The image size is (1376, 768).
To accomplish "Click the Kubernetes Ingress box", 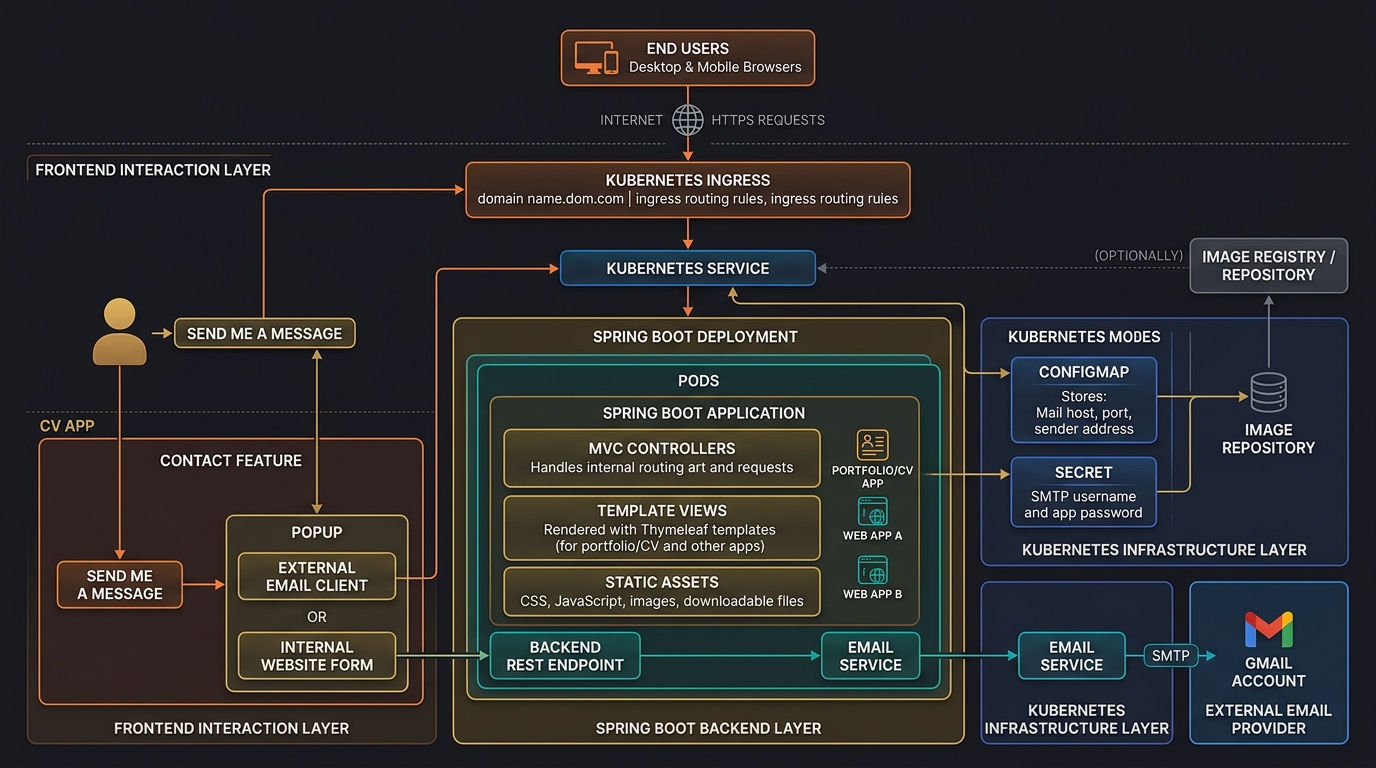I will (687, 189).
